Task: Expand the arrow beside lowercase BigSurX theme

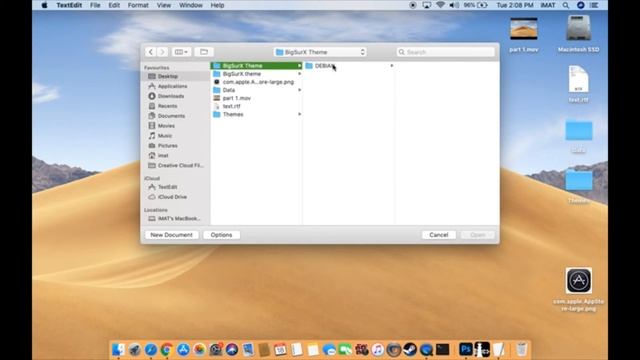Action: point(300,73)
